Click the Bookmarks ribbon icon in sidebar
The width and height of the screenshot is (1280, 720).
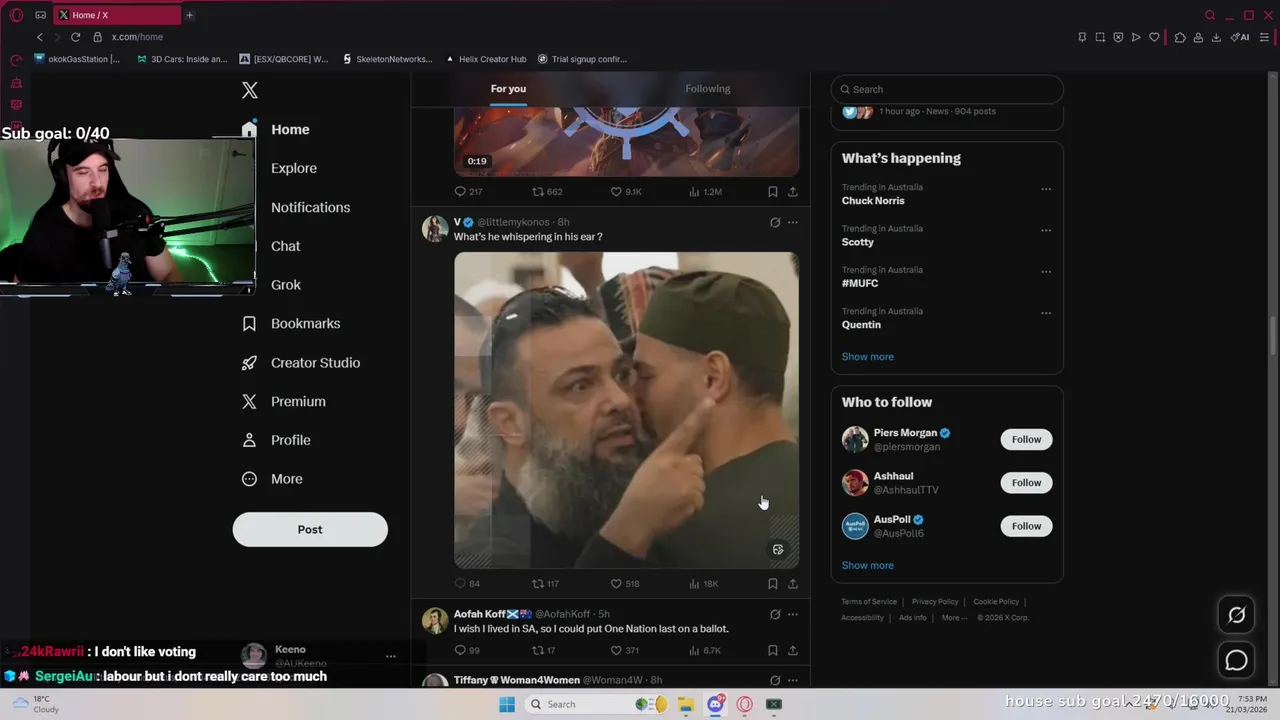click(x=250, y=324)
